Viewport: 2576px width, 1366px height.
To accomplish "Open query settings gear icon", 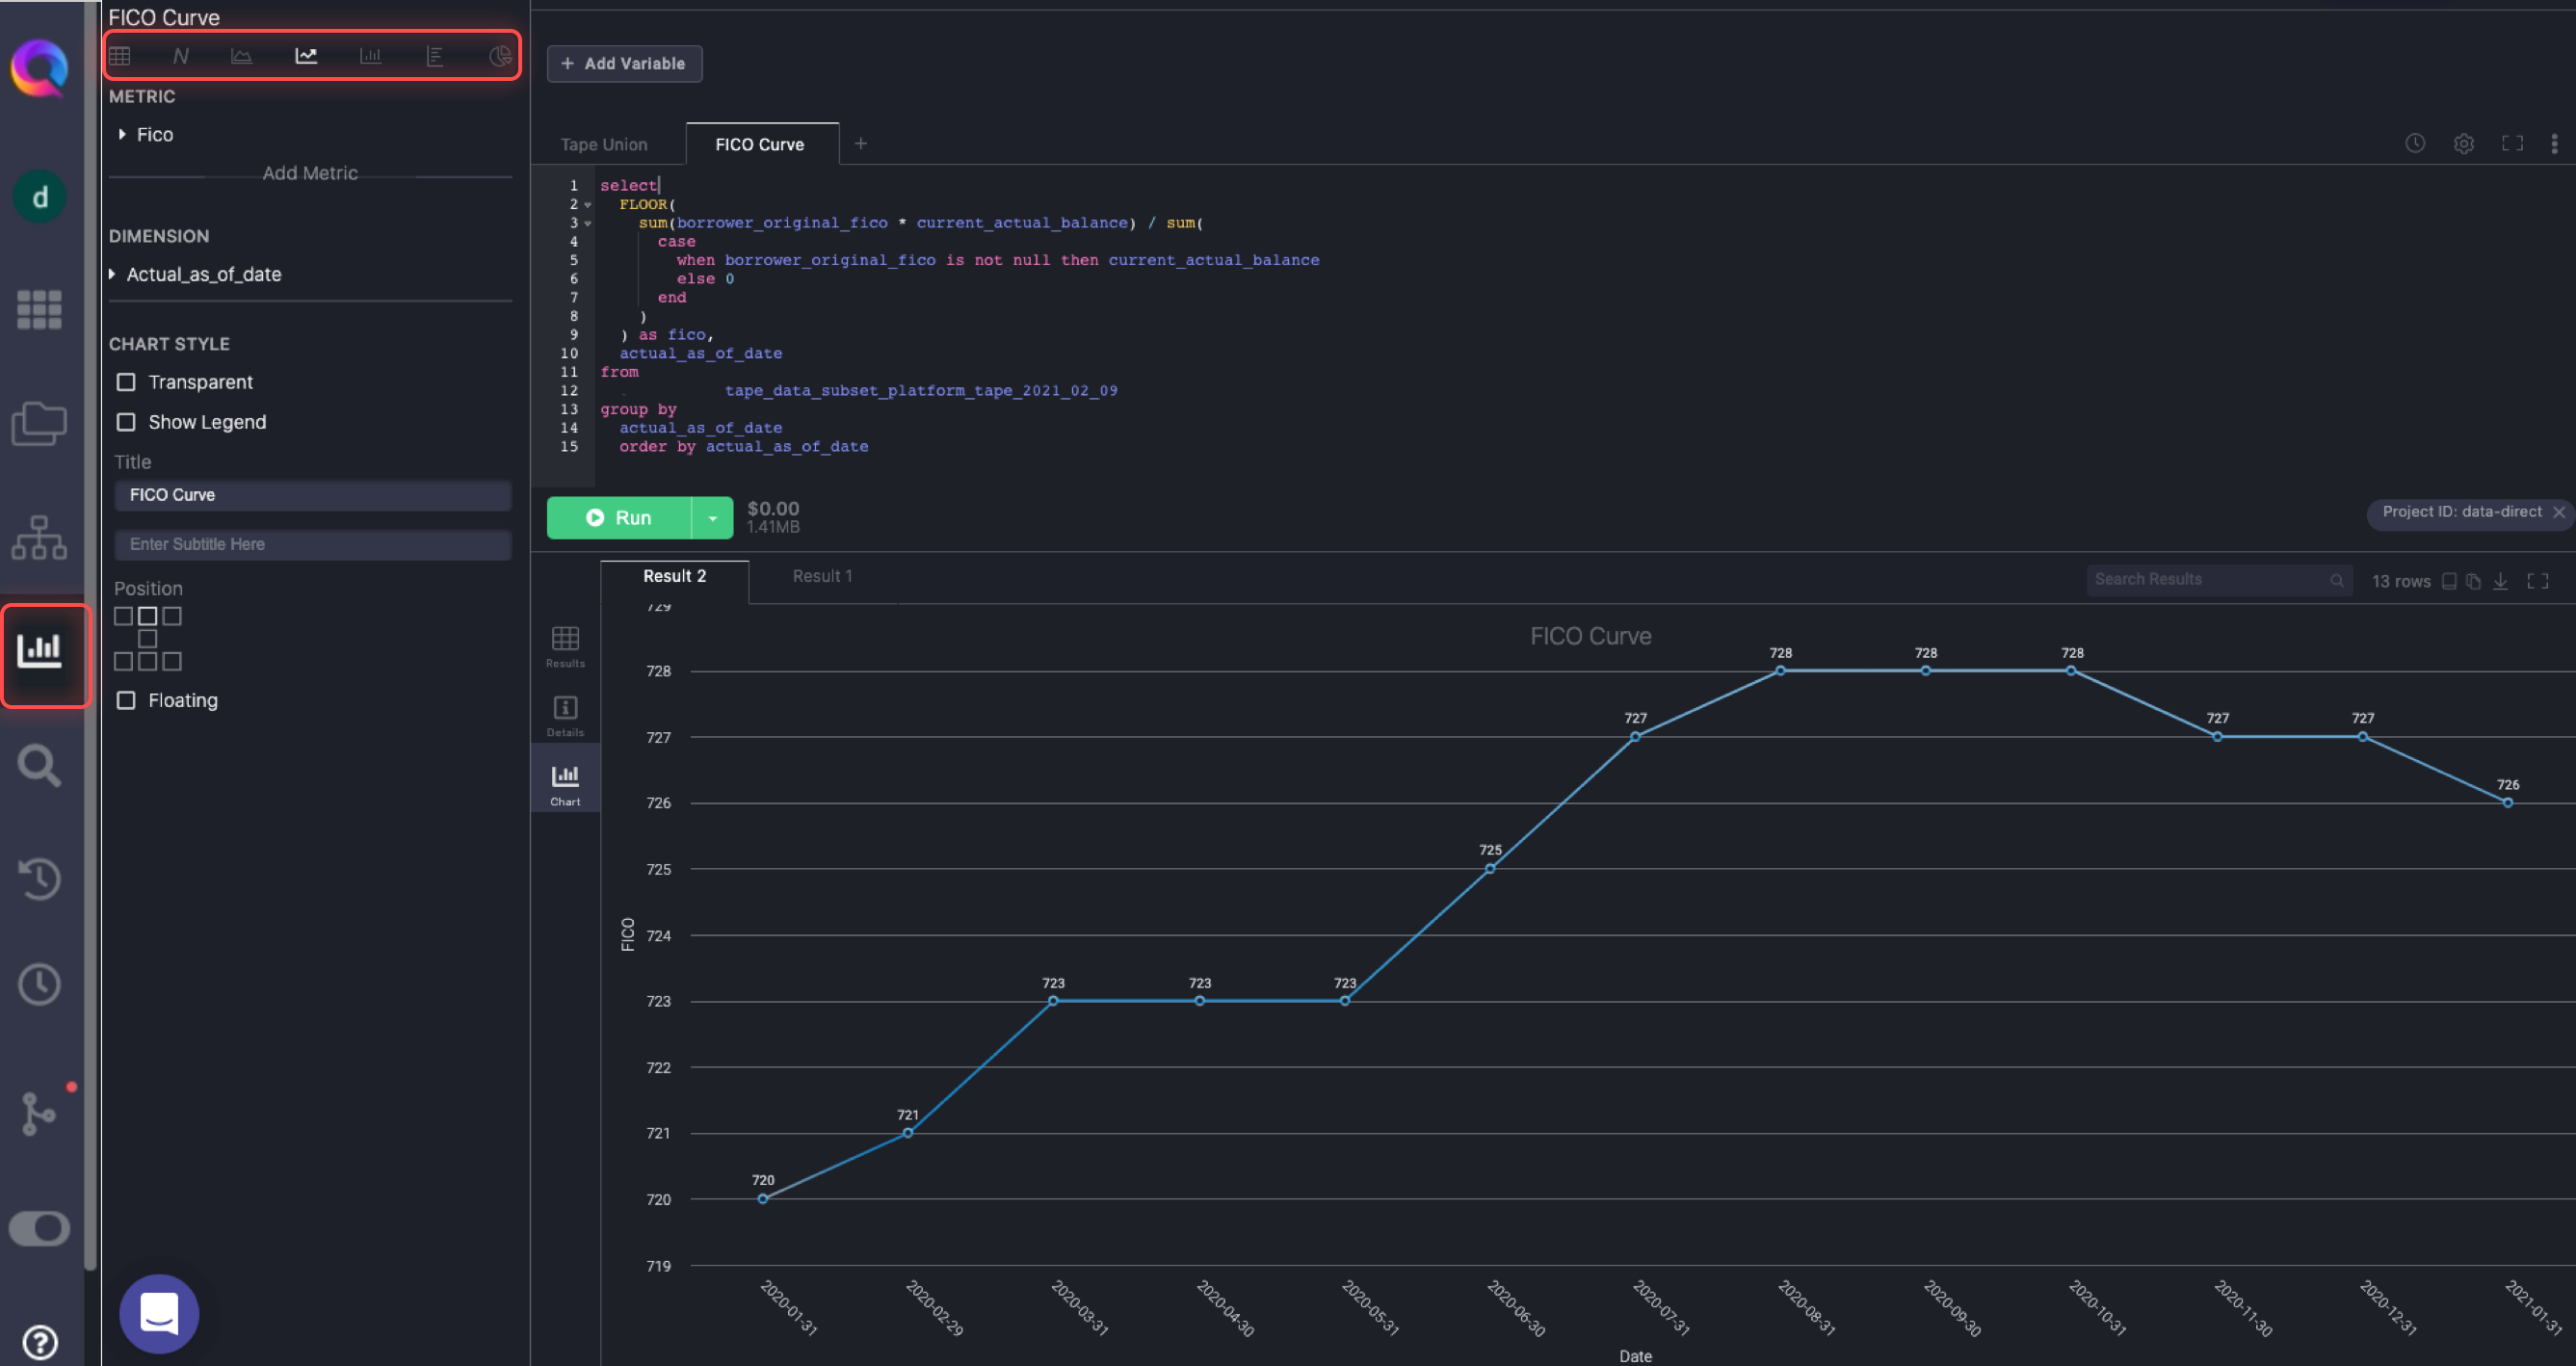I will click(2463, 144).
